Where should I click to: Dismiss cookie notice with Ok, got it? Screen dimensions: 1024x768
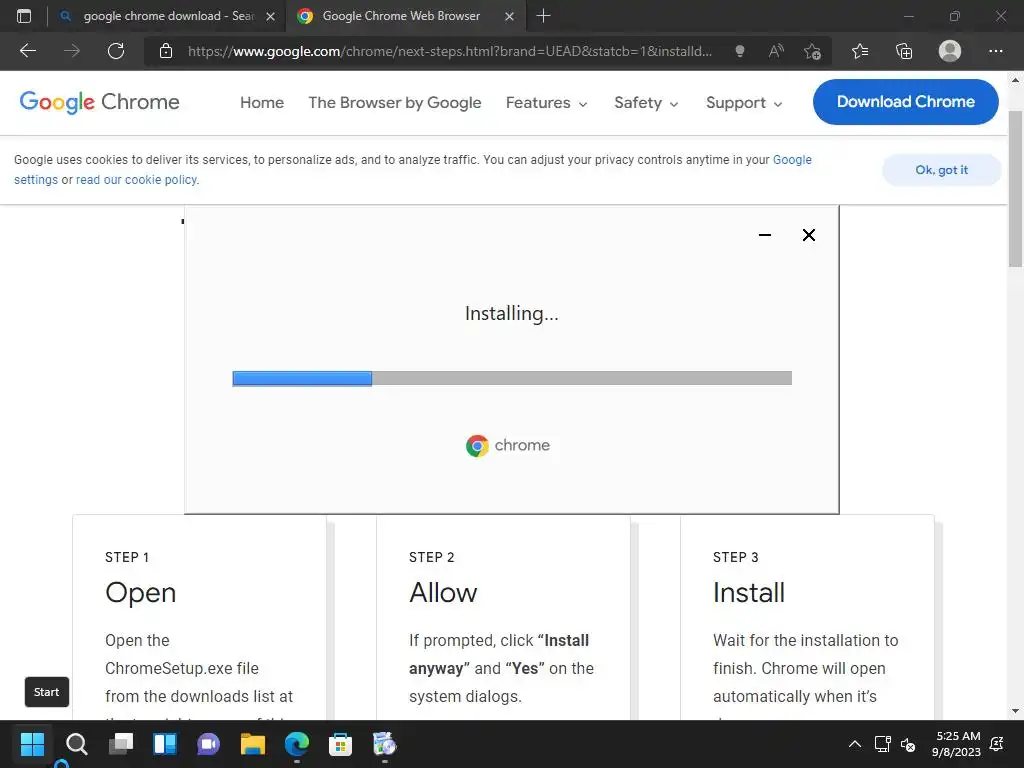[941, 170]
